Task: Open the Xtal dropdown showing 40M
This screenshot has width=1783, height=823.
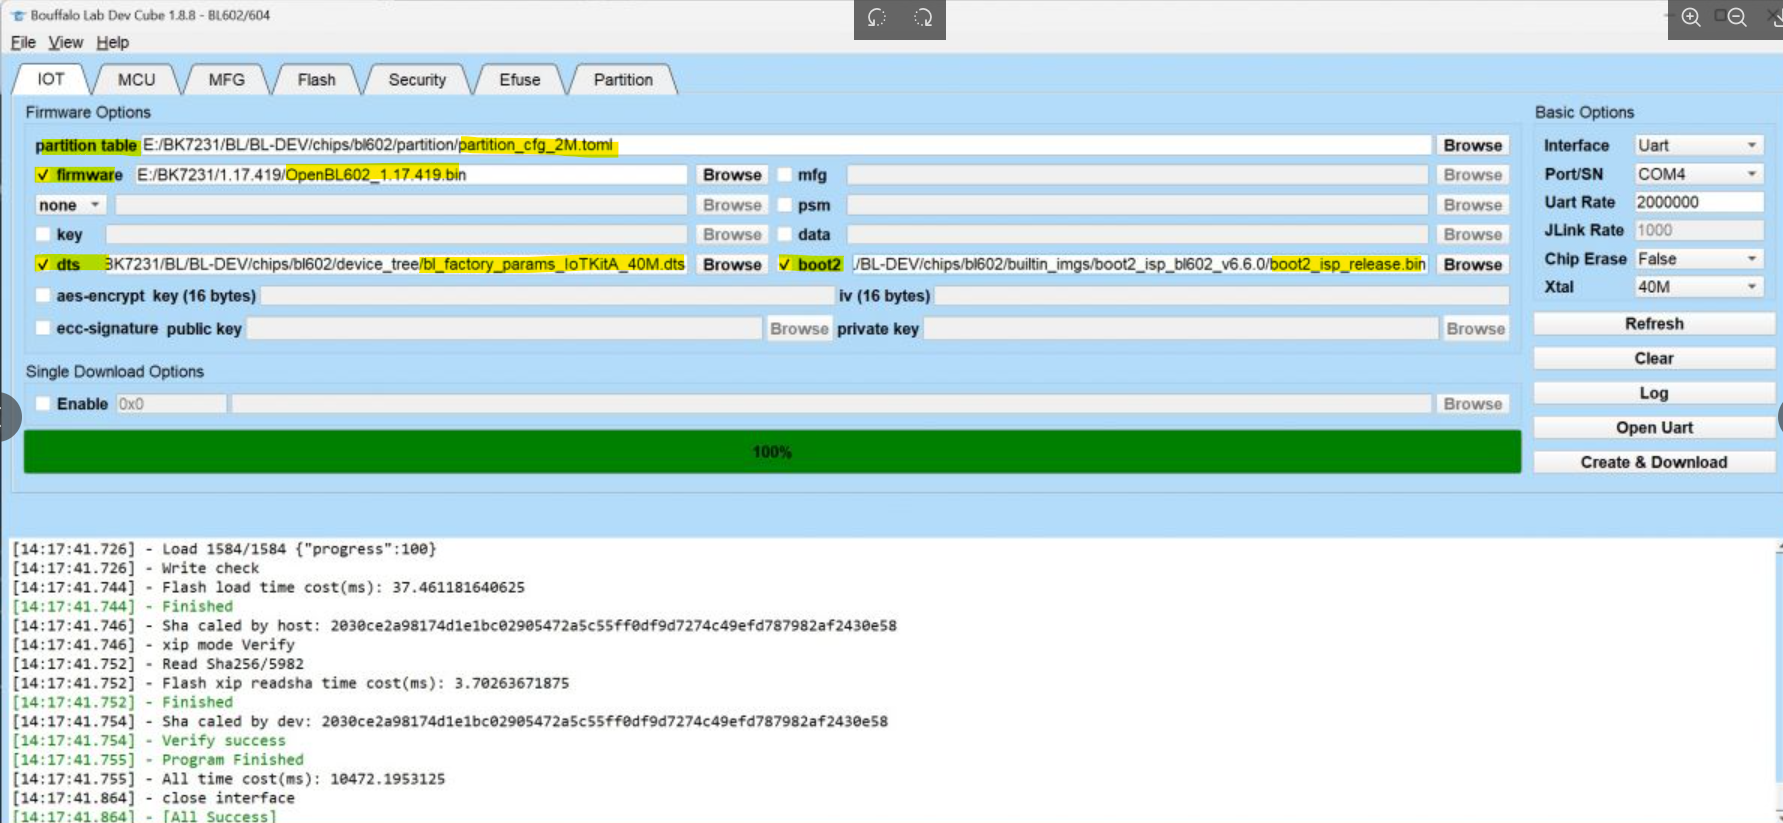Action: tap(1698, 287)
